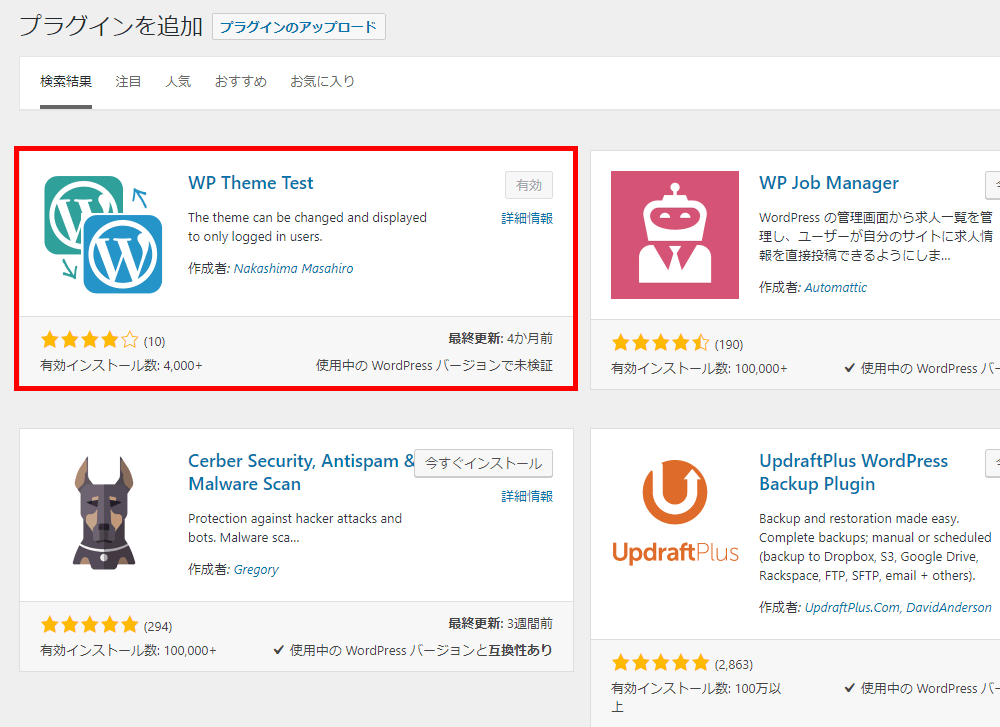Click the Cerber Security five-star rating
This screenshot has width=1000, height=727.
click(x=89, y=626)
